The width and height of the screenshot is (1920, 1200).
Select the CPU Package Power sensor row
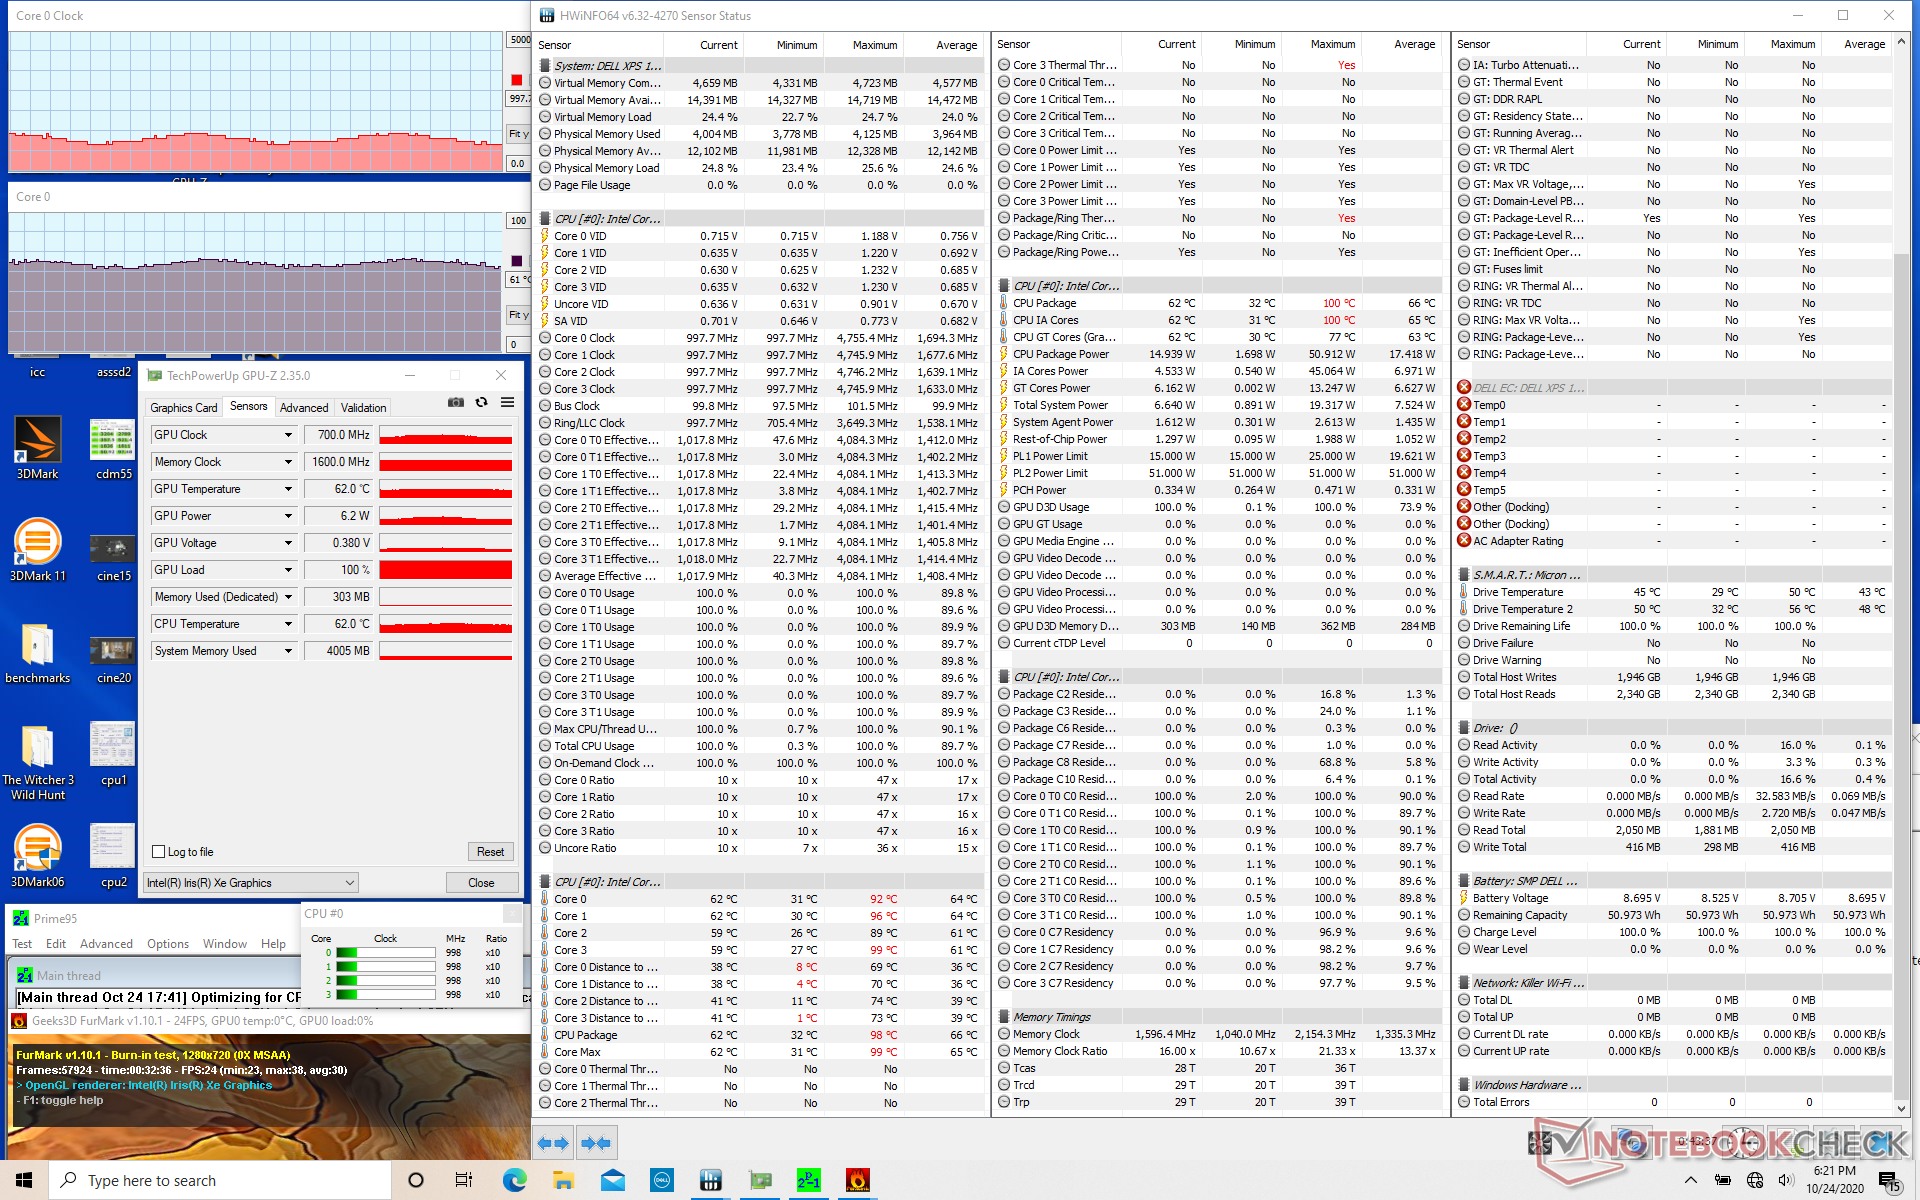coord(1218,354)
